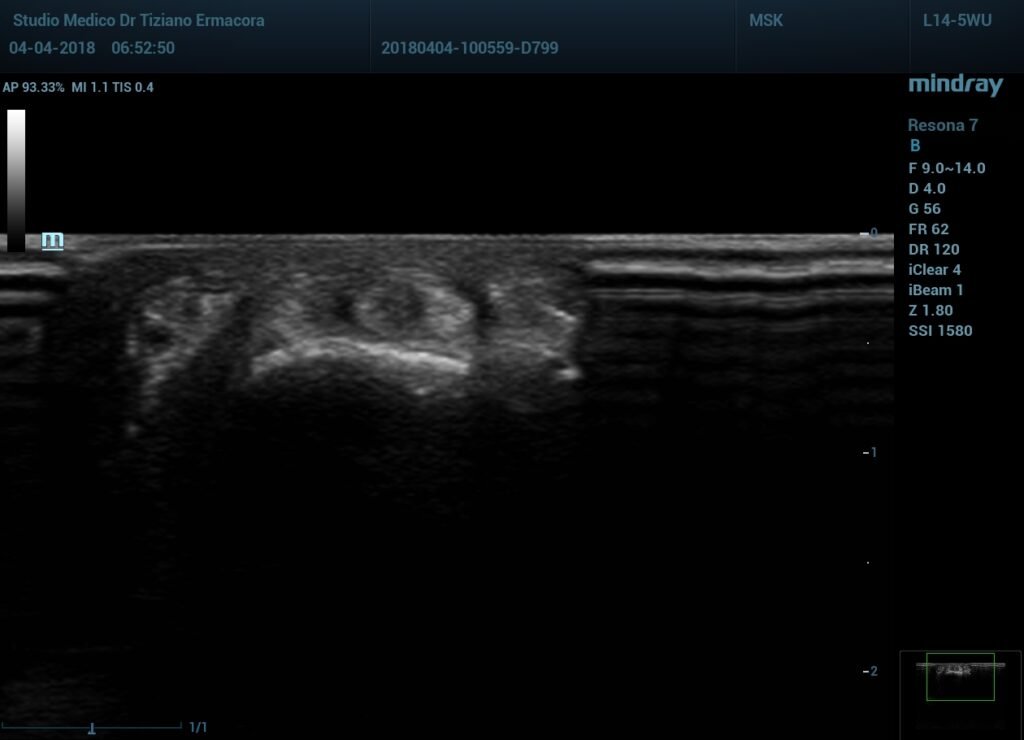Click the gain G 56 parameter
The height and width of the screenshot is (740, 1024).
tap(924, 209)
